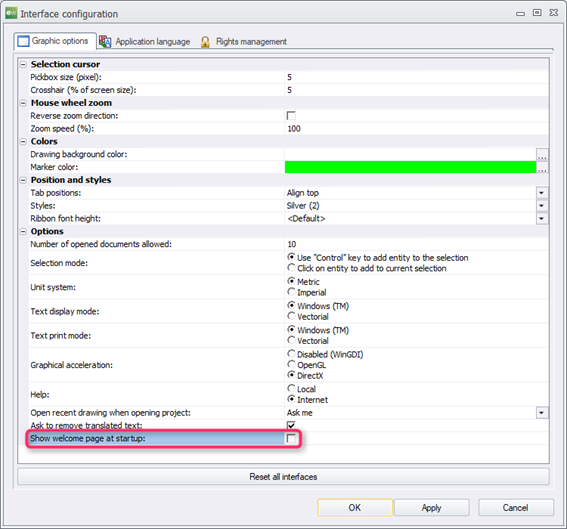Switch to the Rights management tab

click(x=244, y=42)
